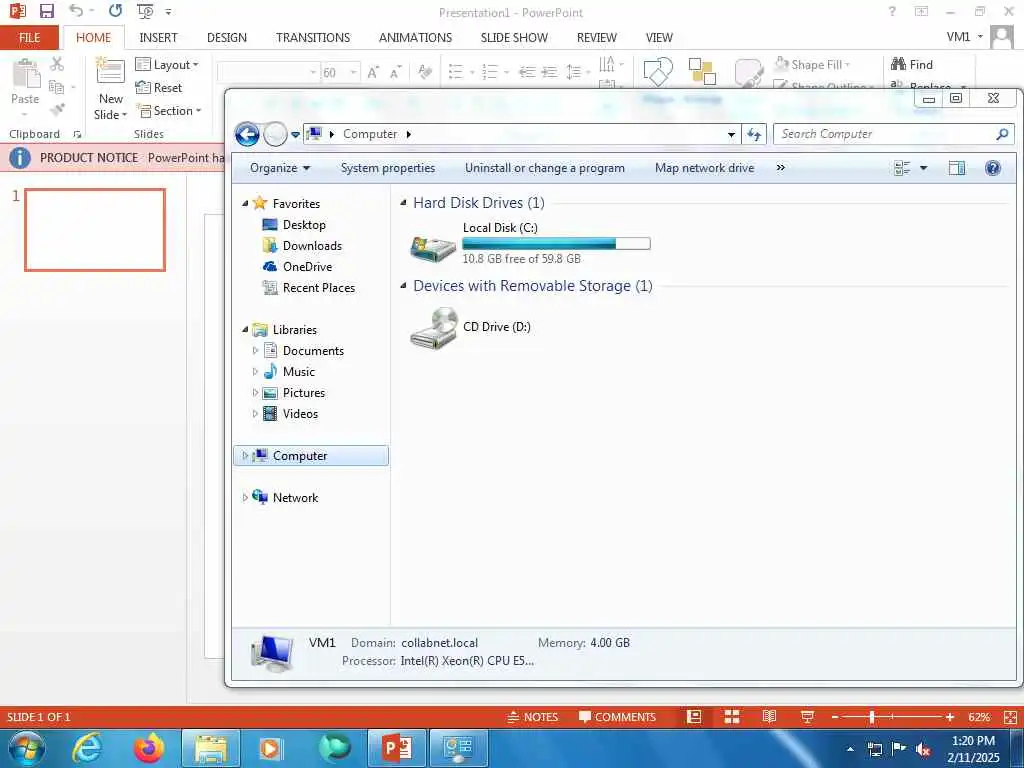Image resolution: width=1024 pixels, height=768 pixels.
Task: Show the preview pane icon in Explorer
Action: (957, 168)
